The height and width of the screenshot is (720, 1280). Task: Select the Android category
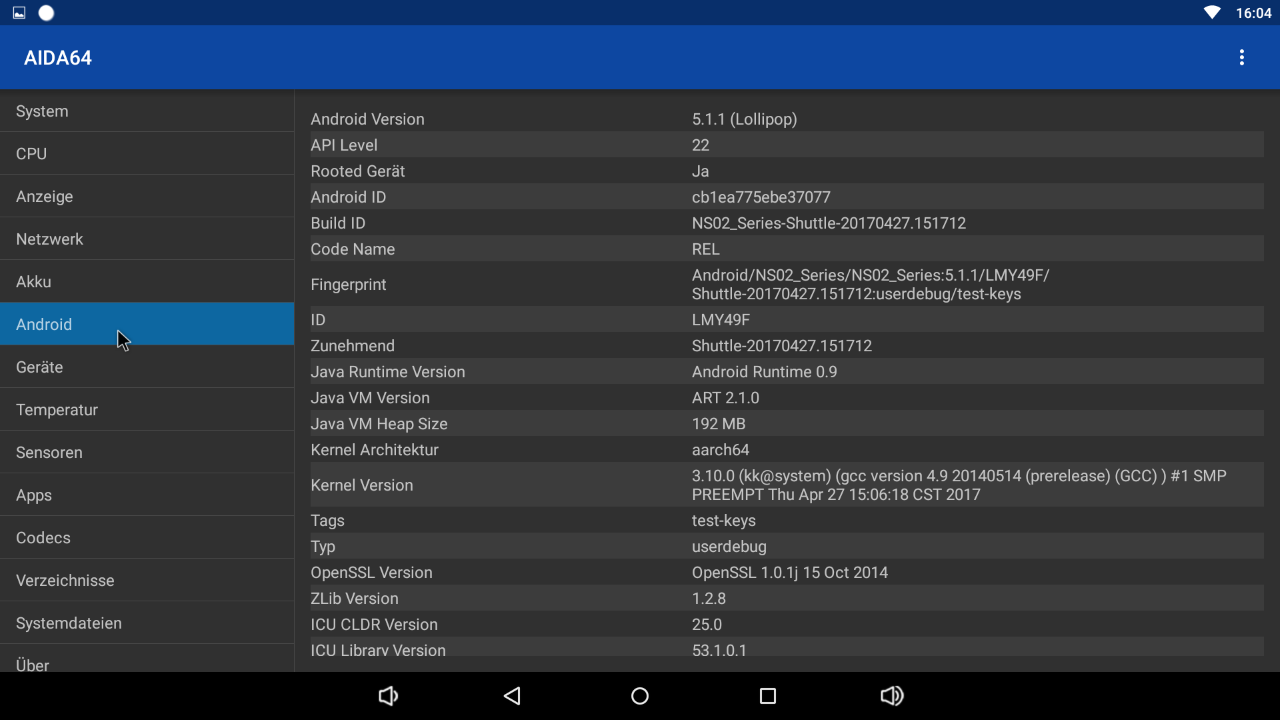[147, 324]
